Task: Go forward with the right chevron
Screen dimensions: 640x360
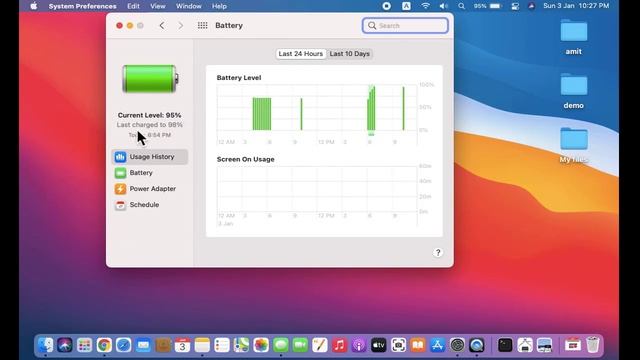Action: (180, 25)
